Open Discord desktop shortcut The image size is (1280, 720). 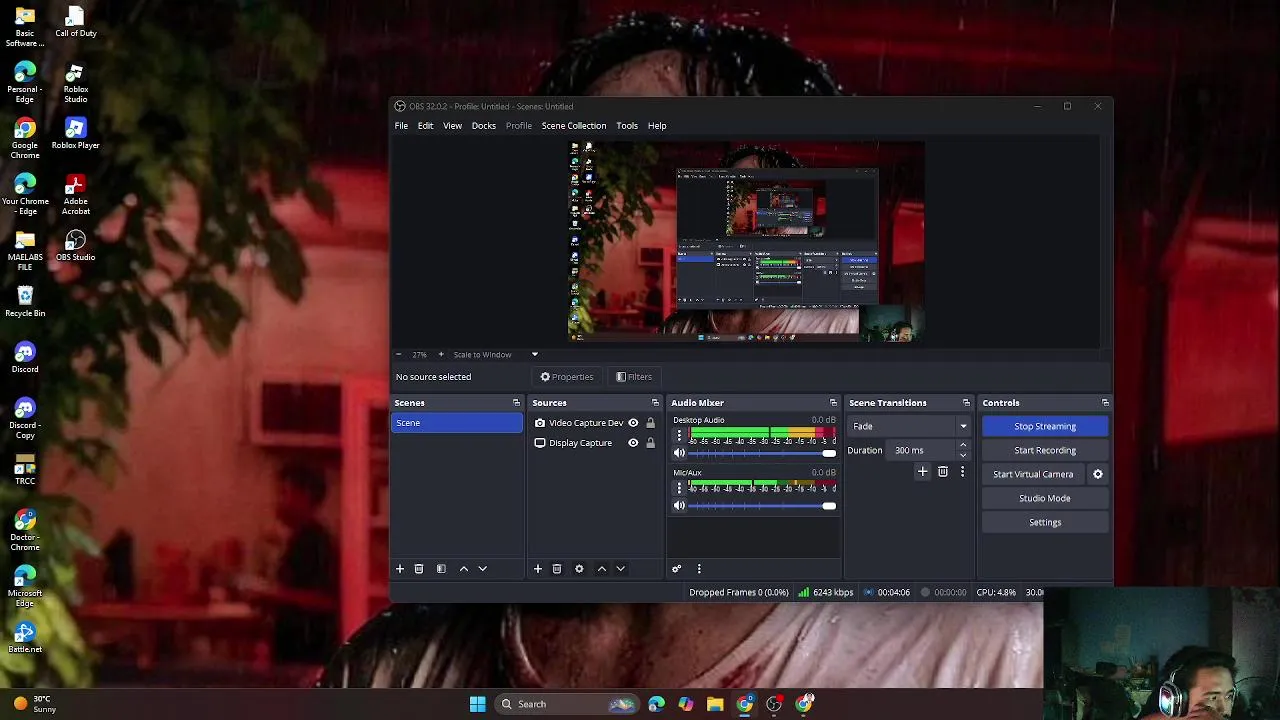coord(25,358)
